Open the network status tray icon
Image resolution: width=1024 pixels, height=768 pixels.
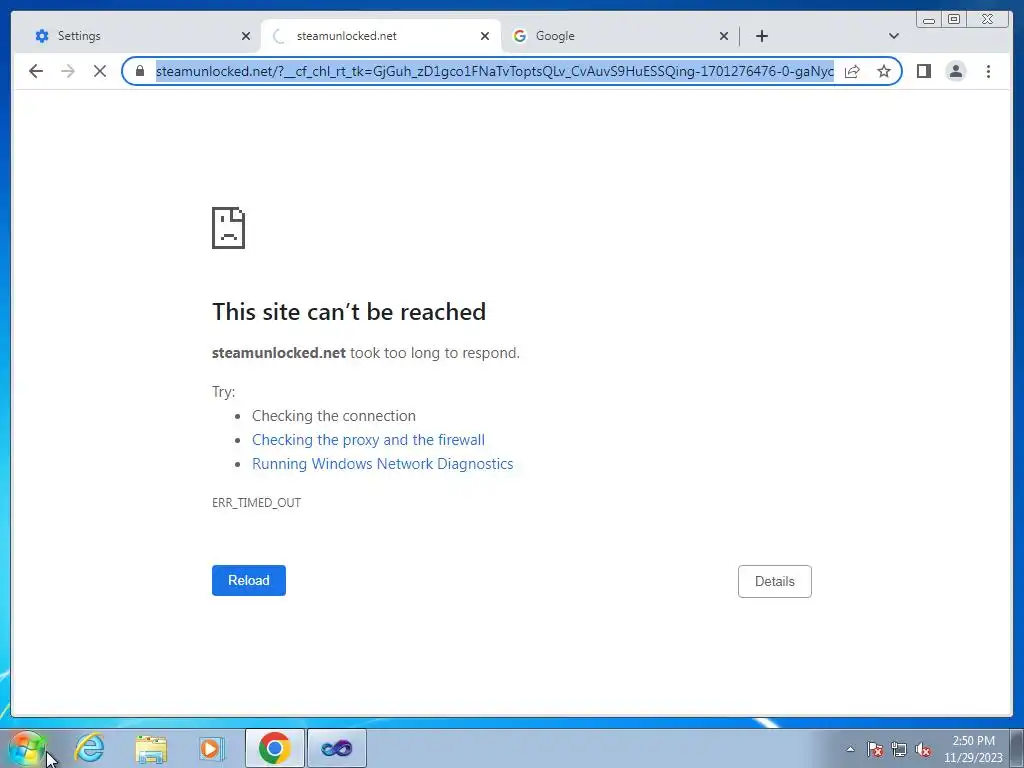(x=899, y=749)
